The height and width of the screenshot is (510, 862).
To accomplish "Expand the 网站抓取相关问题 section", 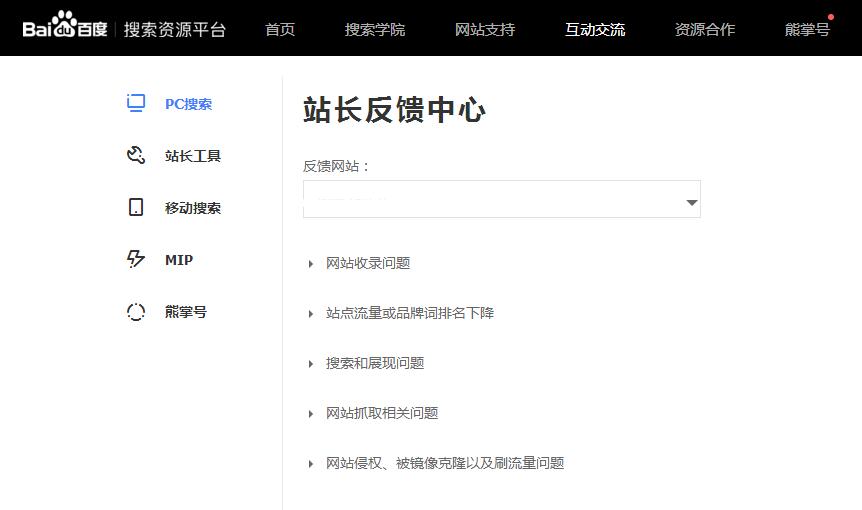I will [x=381, y=413].
